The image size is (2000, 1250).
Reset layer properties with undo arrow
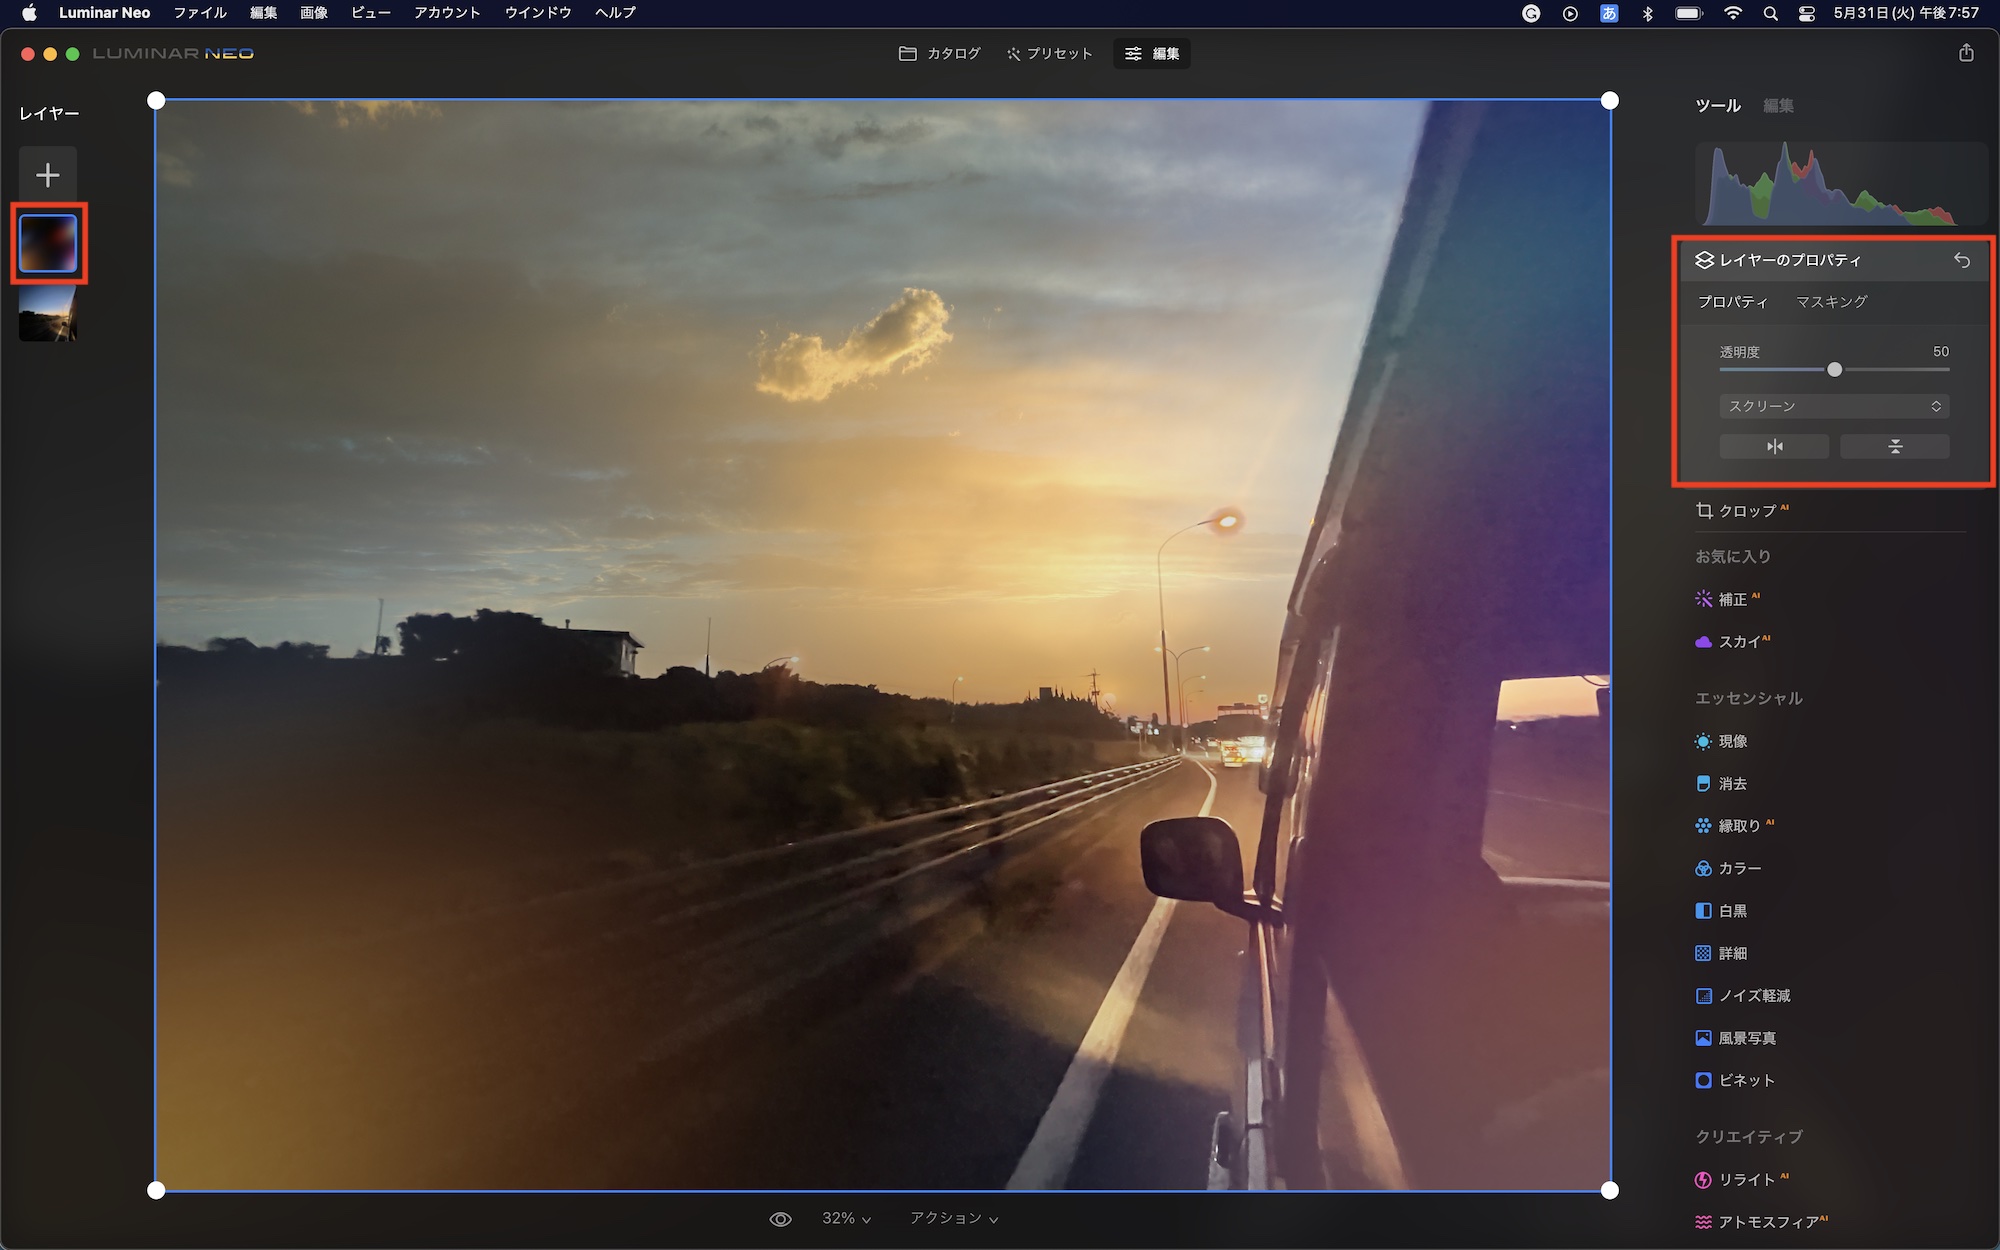click(1962, 260)
